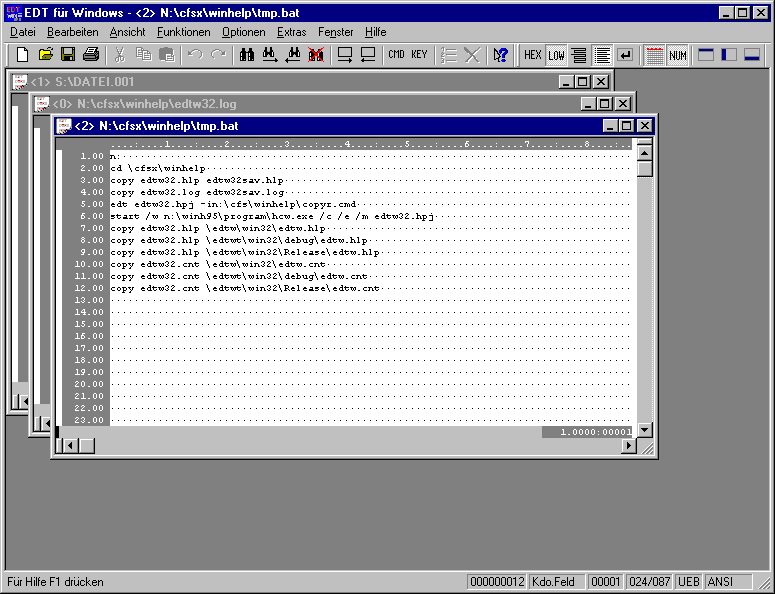
Task: Start a search with the binoculars icon
Action: point(246,55)
